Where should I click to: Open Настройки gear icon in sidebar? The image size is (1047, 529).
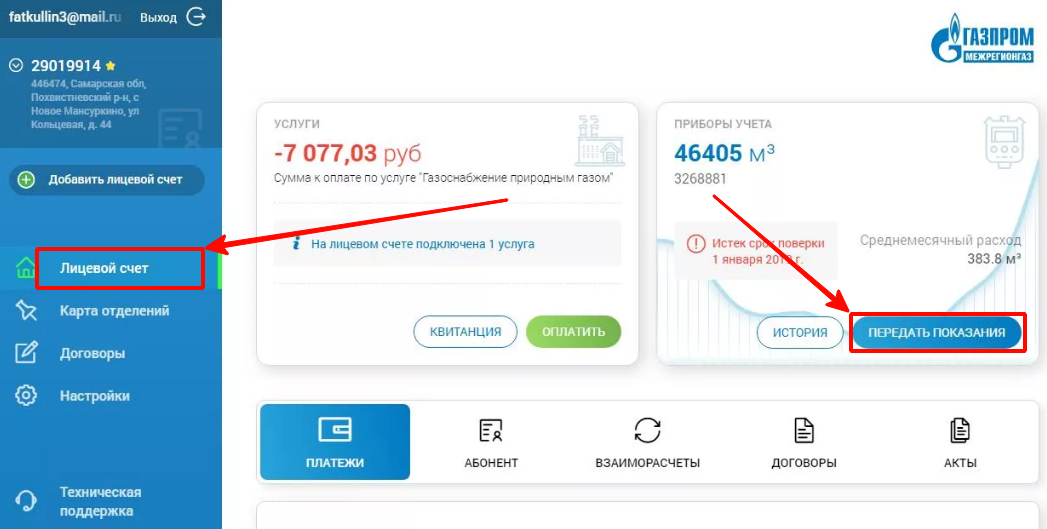click(26, 395)
